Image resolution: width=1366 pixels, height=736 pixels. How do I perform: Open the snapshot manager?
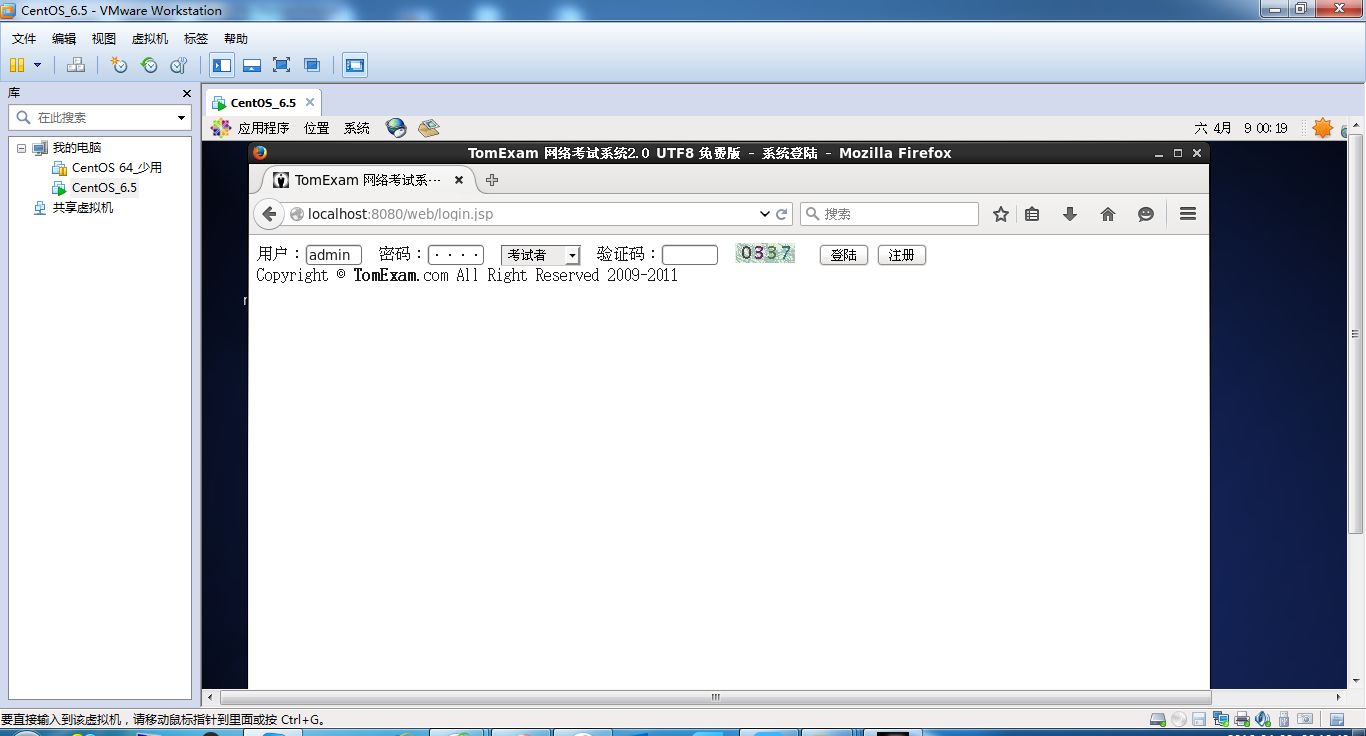179,65
